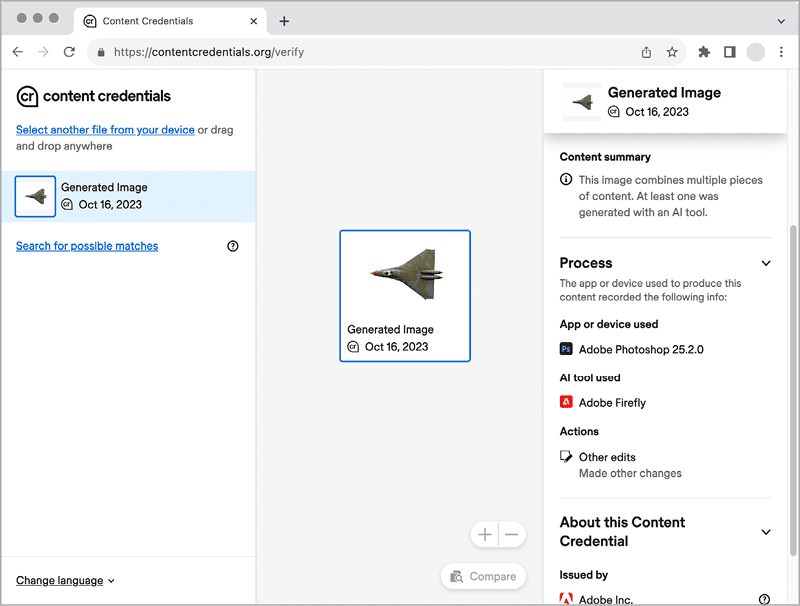Toggle the browser side panel icon
The image size is (800, 606).
click(x=730, y=52)
